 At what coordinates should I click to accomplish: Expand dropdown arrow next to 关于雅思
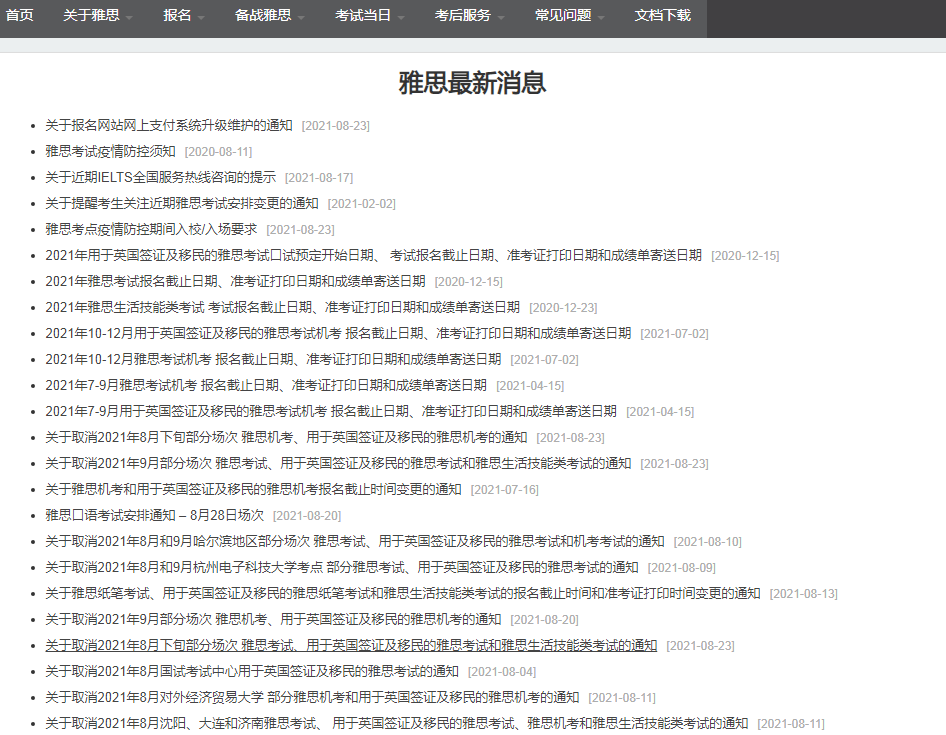(x=129, y=18)
